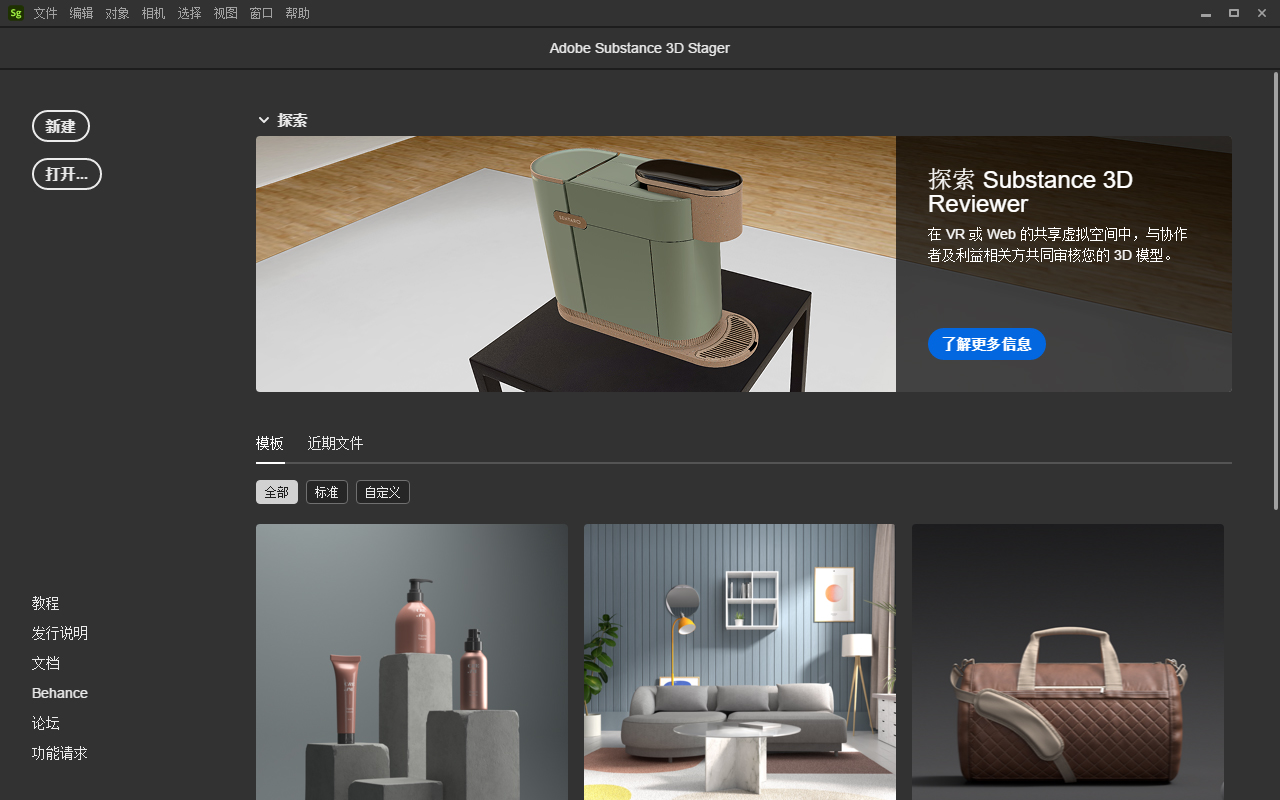Select the 自定义 template filter

(382, 491)
